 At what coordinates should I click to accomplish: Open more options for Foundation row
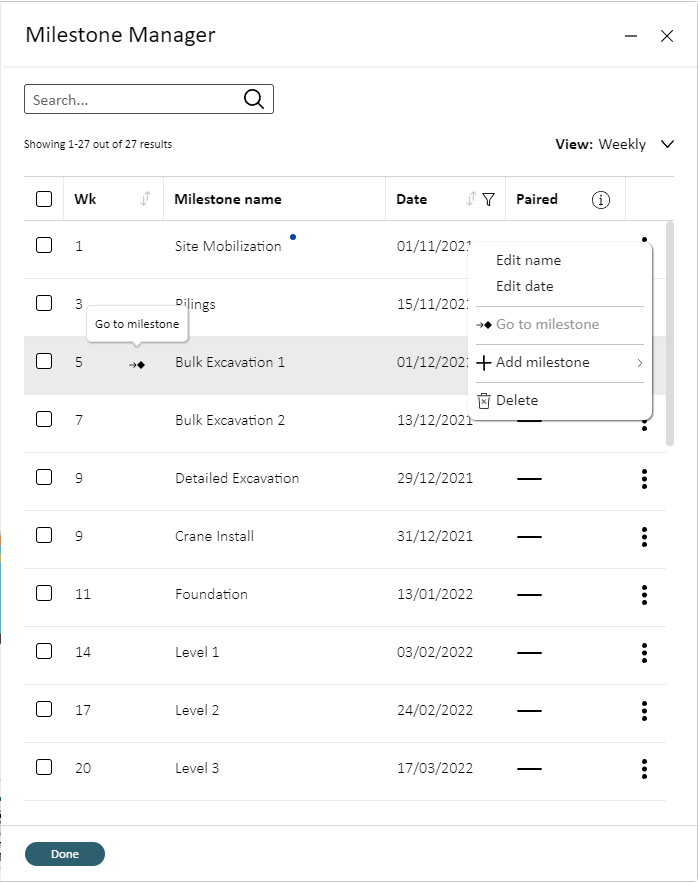[645, 595]
